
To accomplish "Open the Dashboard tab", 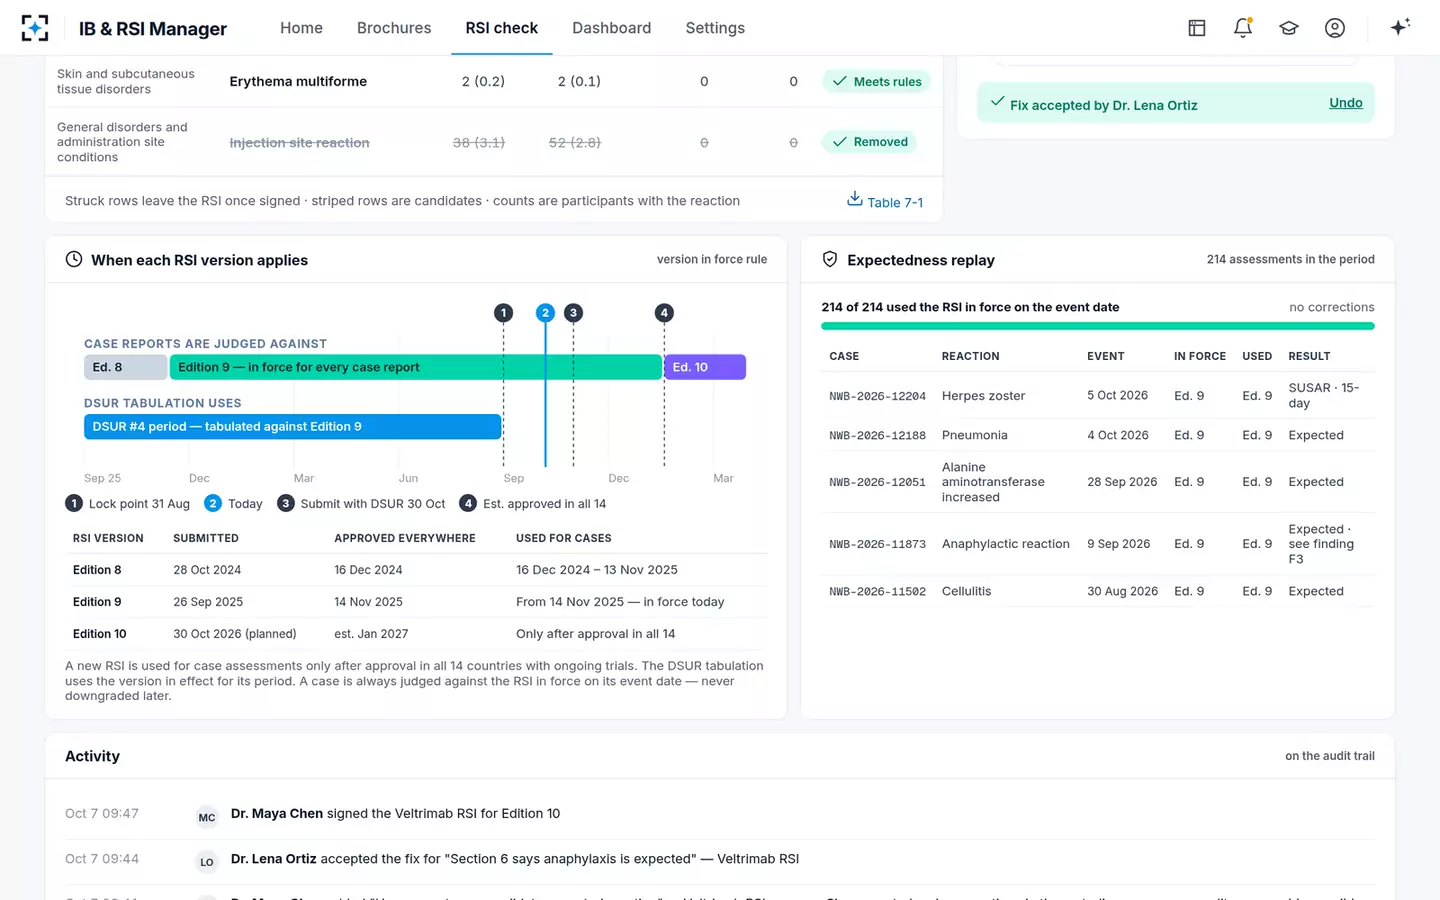I will coord(612,28).
